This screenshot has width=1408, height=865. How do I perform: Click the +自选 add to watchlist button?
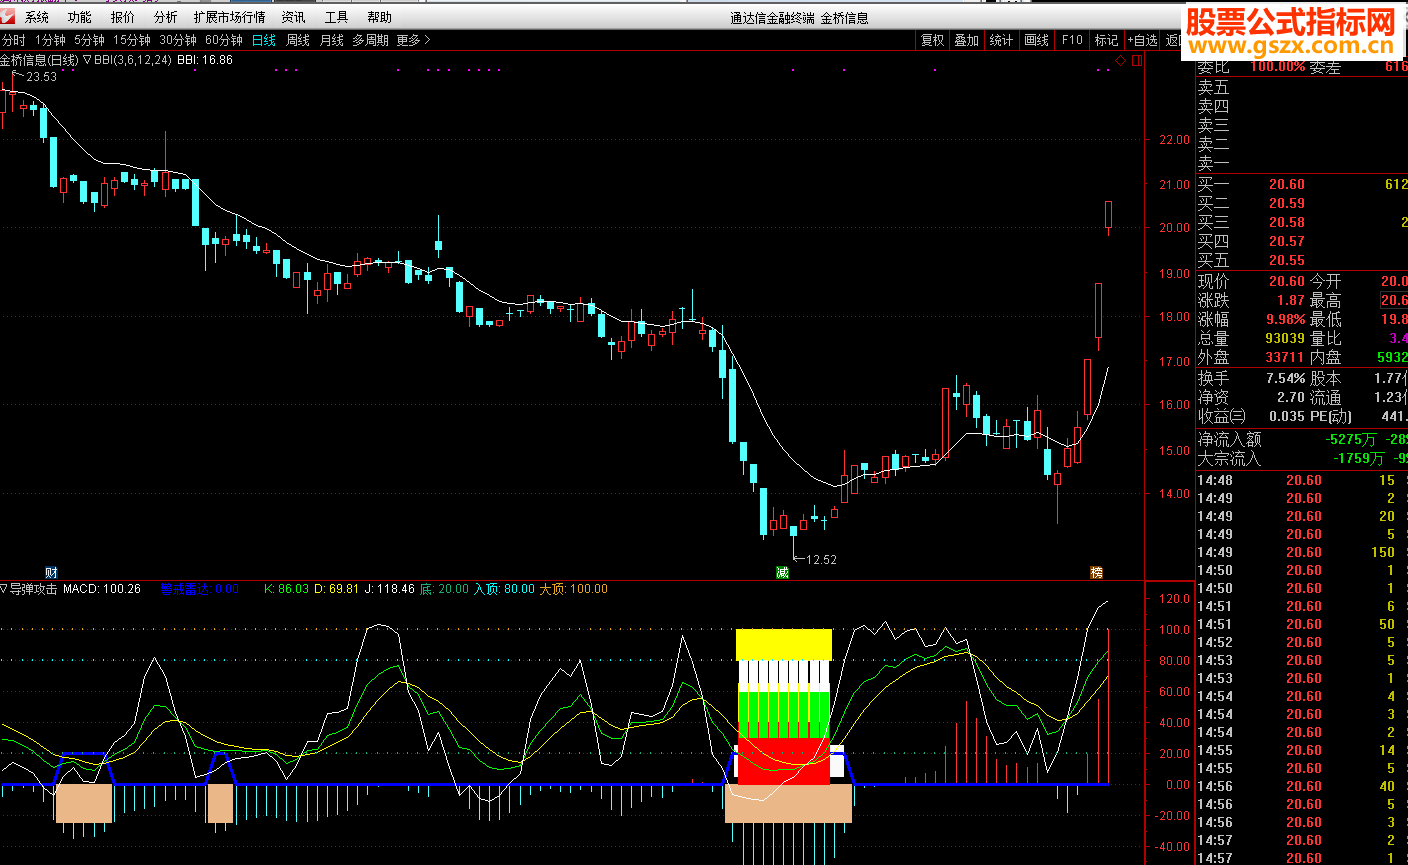pyautogui.click(x=1142, y=40)
